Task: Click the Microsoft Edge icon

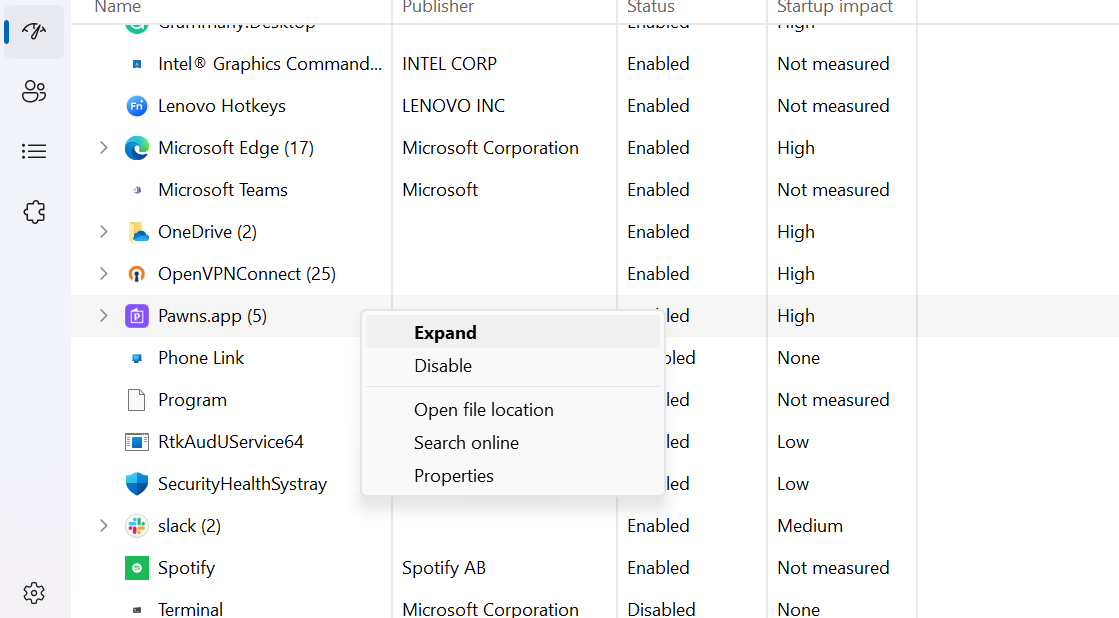Action: [x=137, y=148]
